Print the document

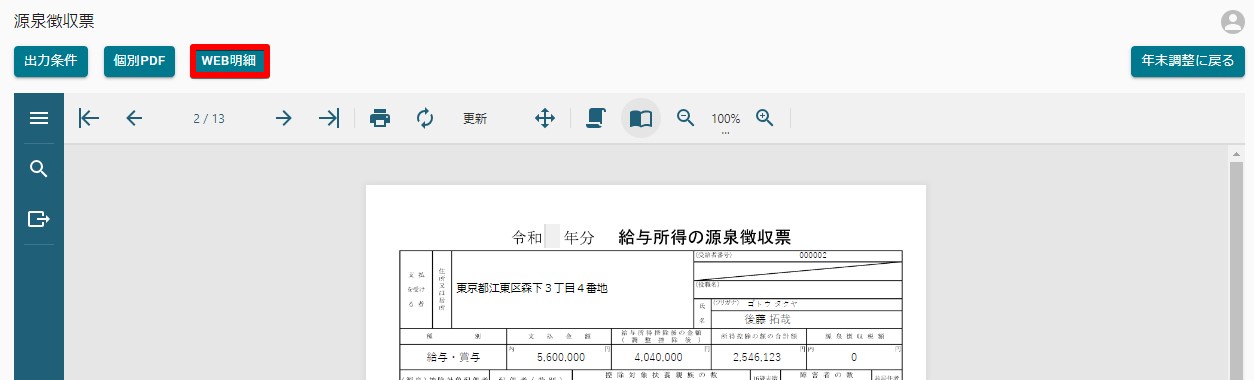click(x=380, y=118)
